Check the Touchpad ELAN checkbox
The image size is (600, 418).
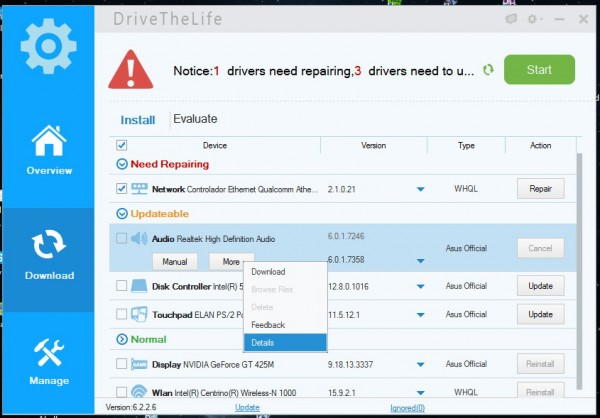point(121,314)
